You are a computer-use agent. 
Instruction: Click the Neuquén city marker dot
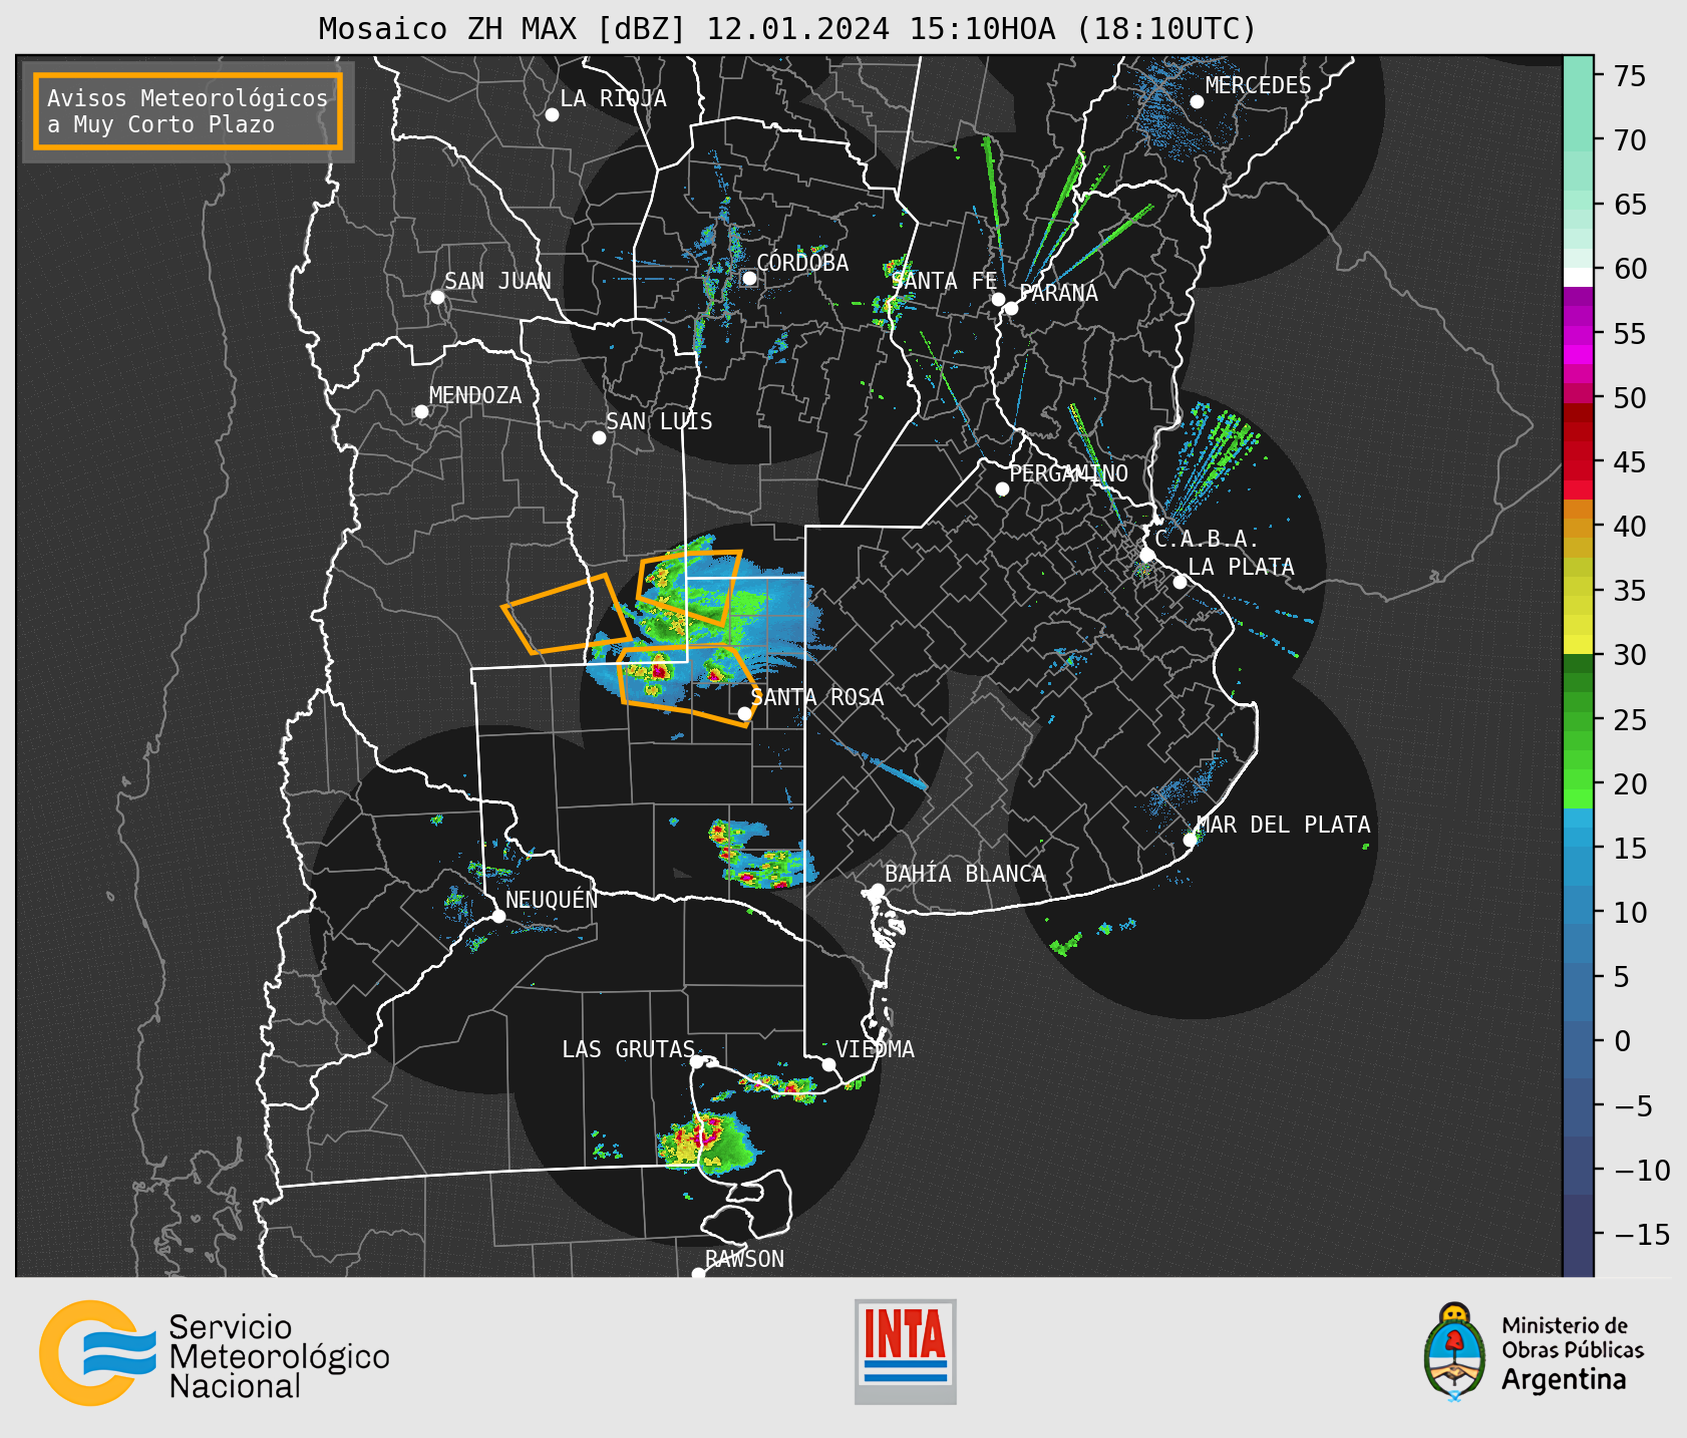click(498, 916)
